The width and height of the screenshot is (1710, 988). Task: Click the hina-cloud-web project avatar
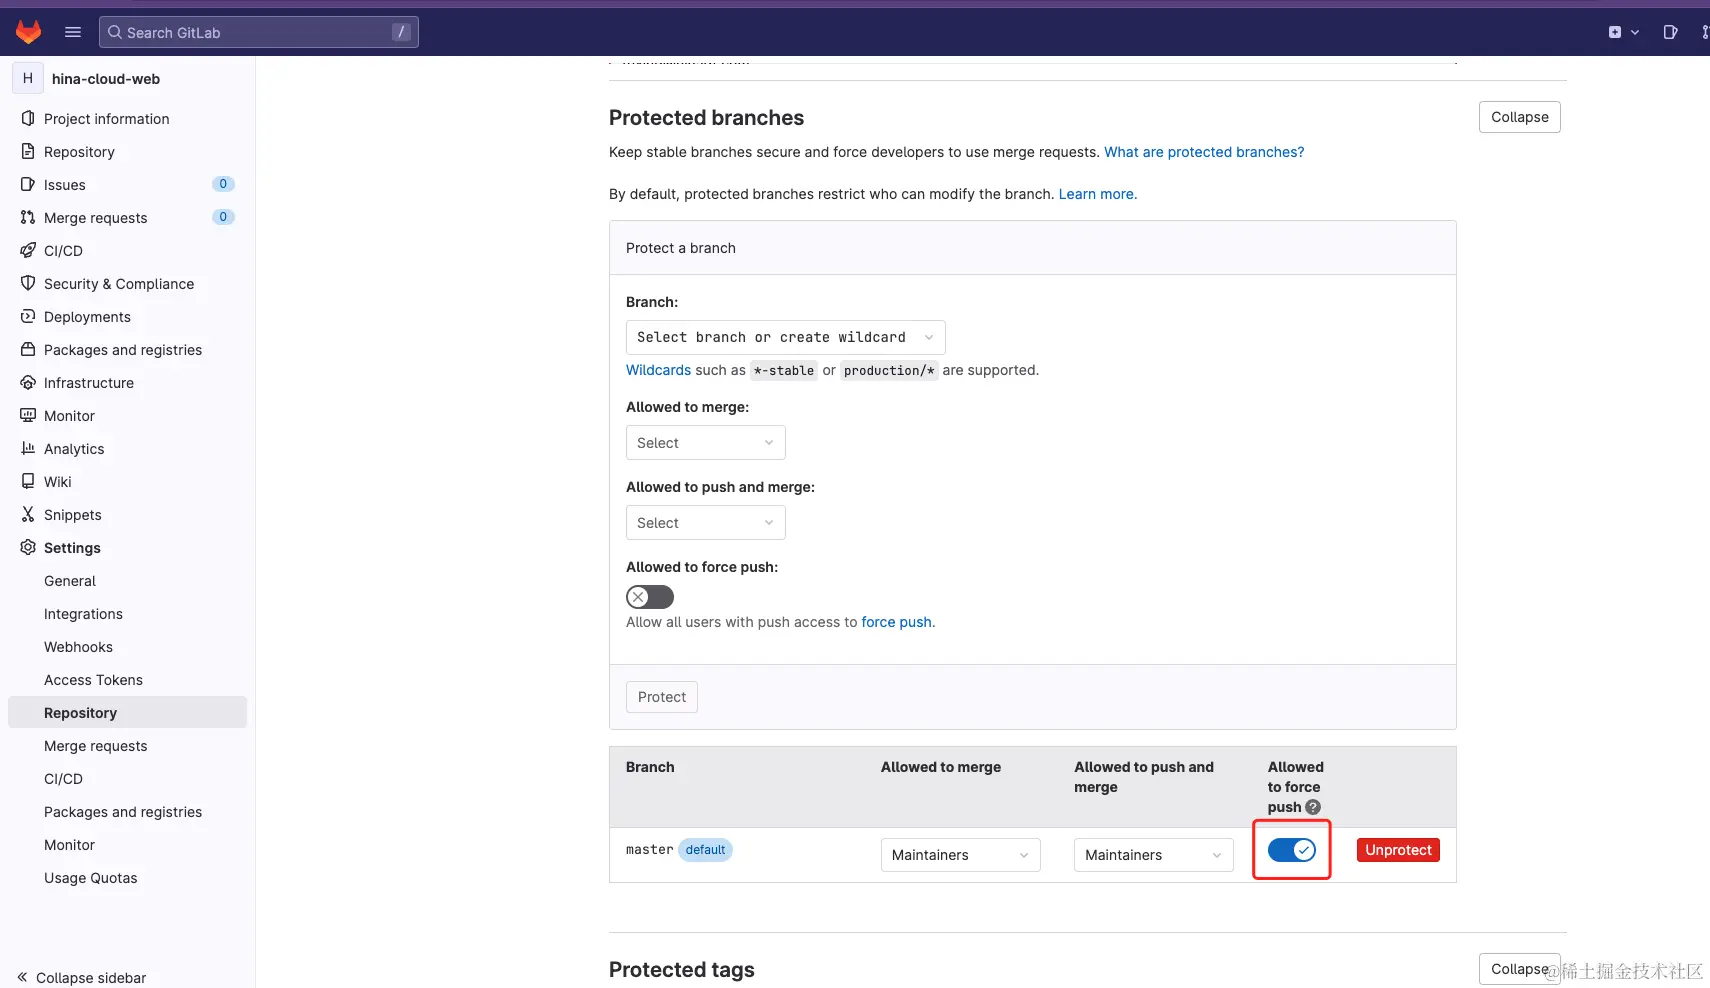click(x=28, y=78)
